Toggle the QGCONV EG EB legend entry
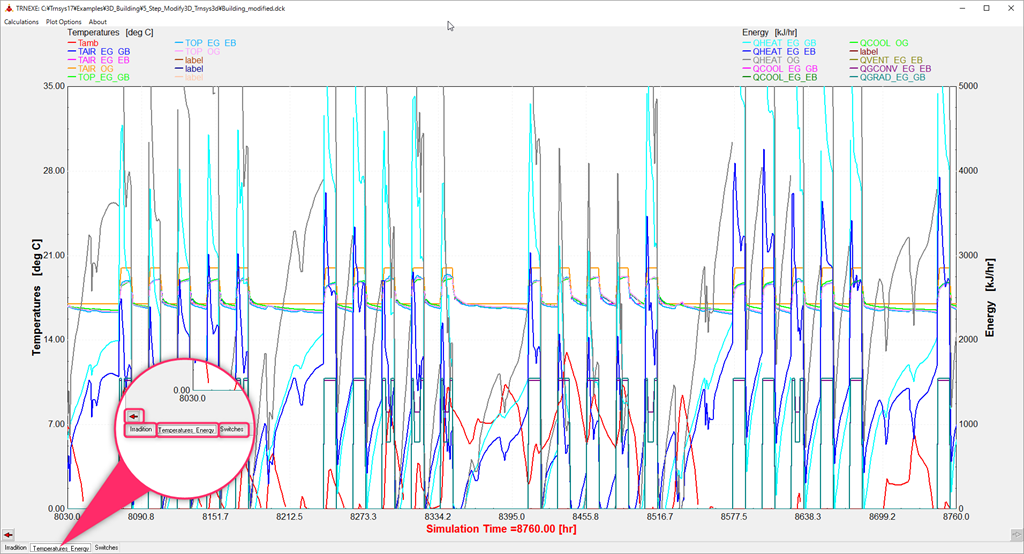Screen dimensions: 1024x554 891,69
